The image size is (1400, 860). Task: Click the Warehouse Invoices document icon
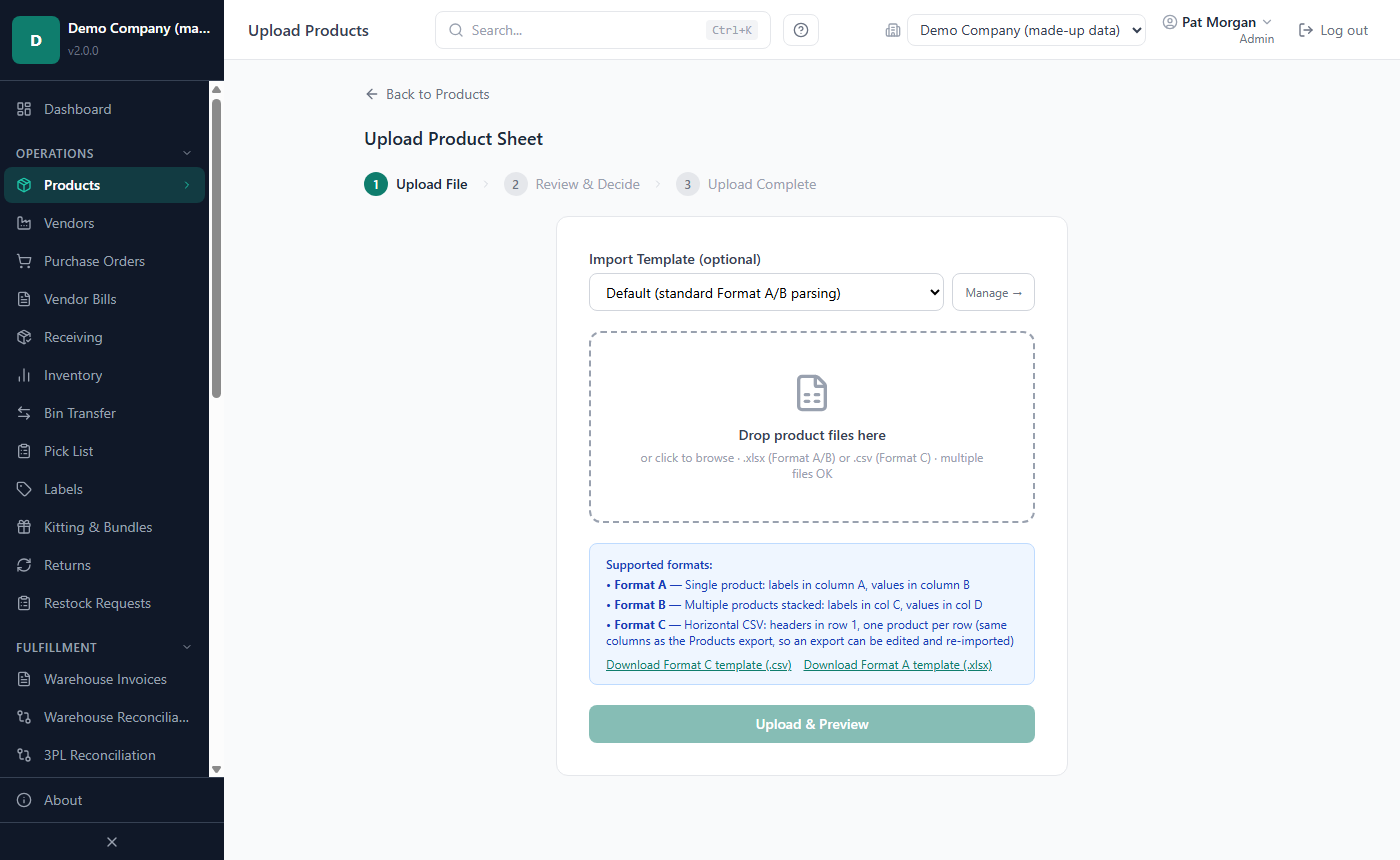click(24, 679)
